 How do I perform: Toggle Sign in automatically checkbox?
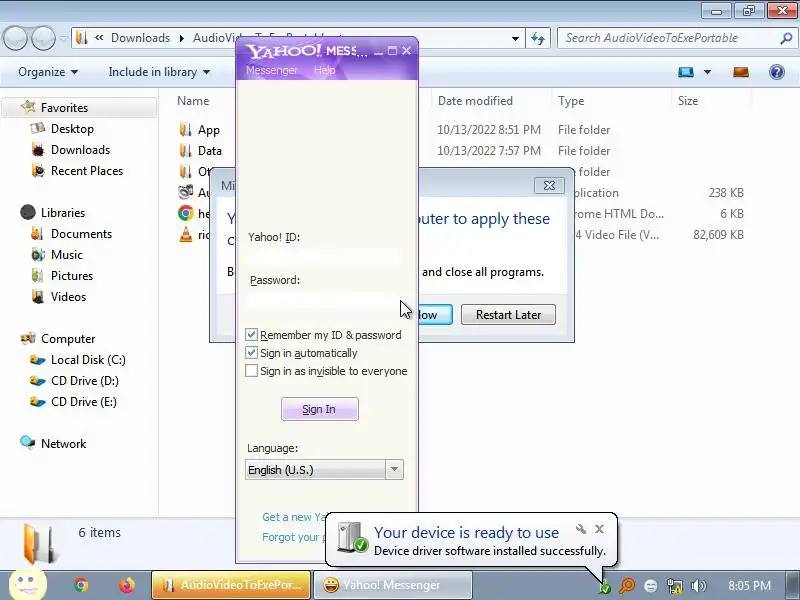click(251, 353)
